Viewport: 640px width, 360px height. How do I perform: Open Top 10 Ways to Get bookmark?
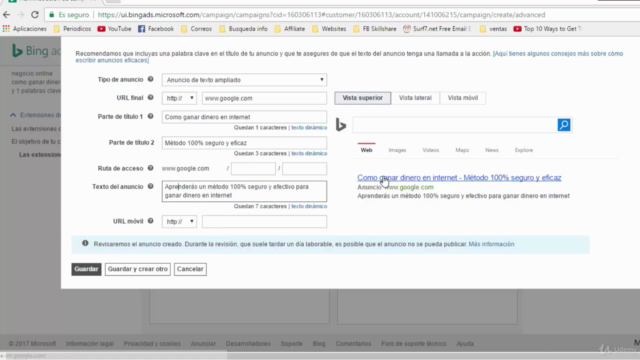tap(548, 29)
